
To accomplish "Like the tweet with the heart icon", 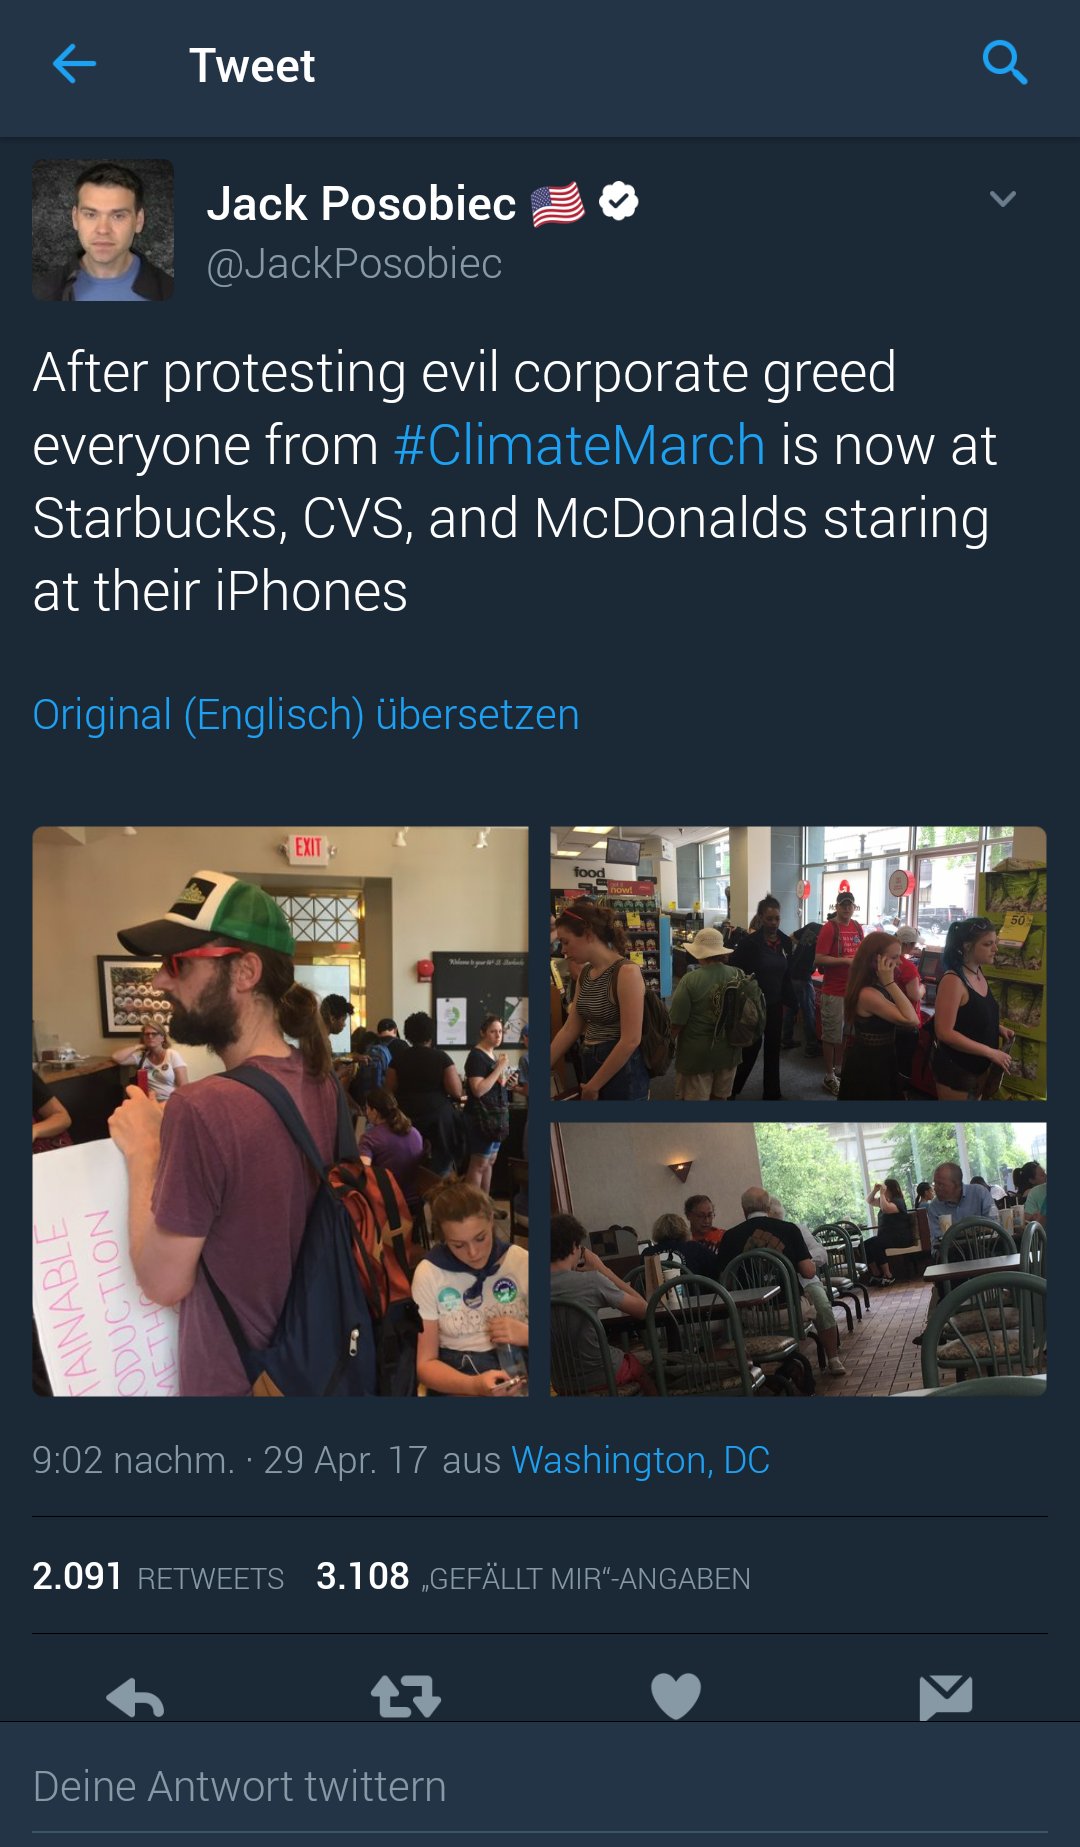I will coord(675,1696).
